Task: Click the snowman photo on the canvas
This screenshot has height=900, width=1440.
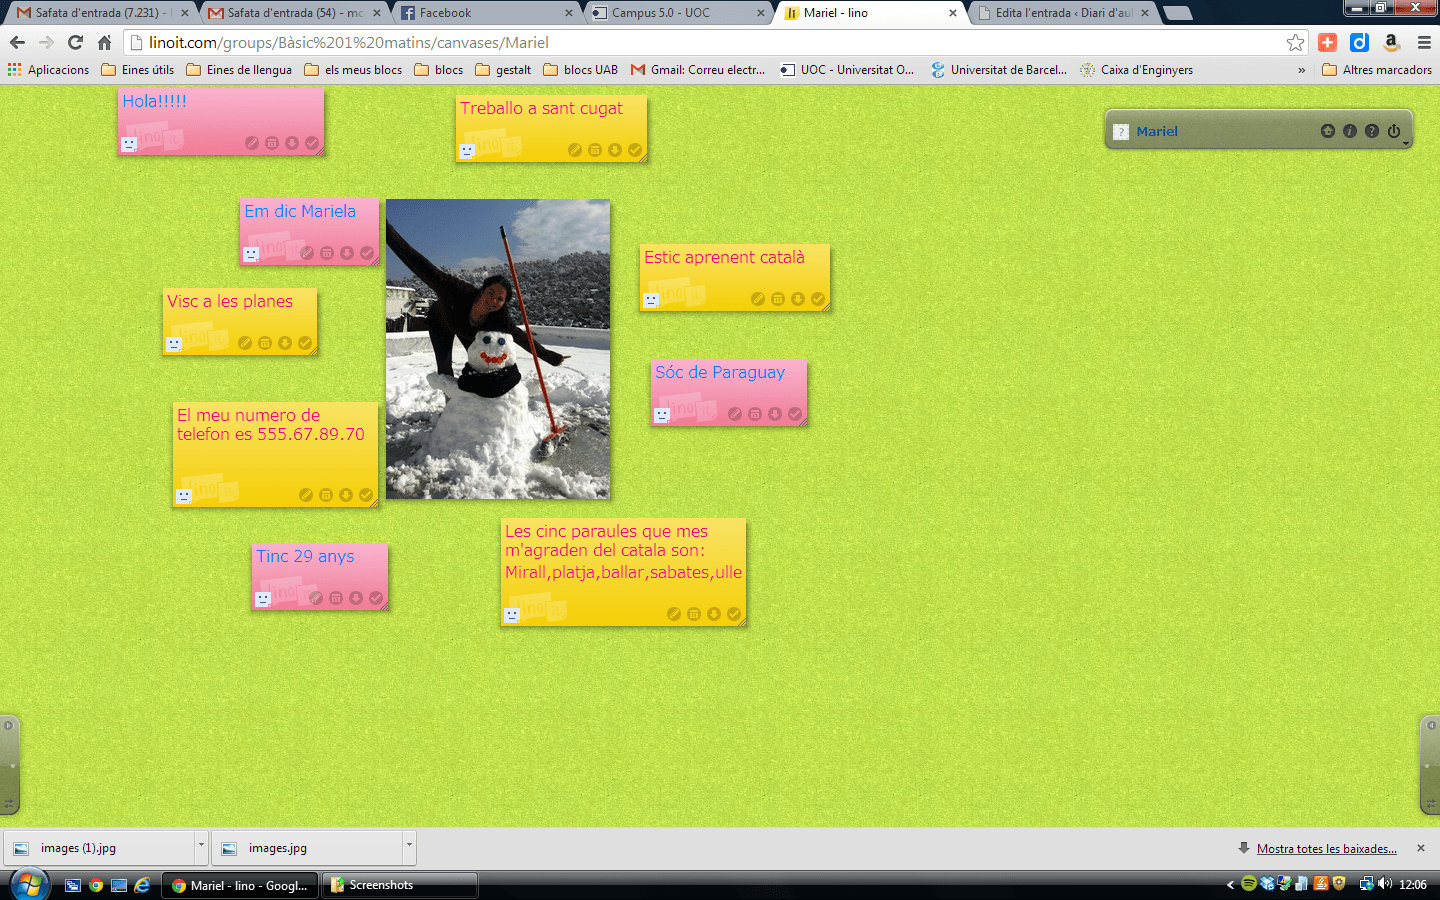Action: coord(498,349)
